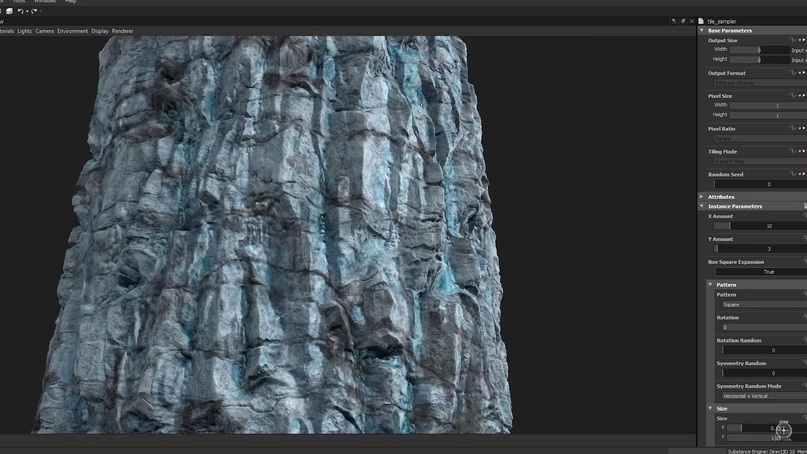This screenshot has height=454, width=807.
Task: Adjust the Random Seed slider
Action: (x=760, y=184)
